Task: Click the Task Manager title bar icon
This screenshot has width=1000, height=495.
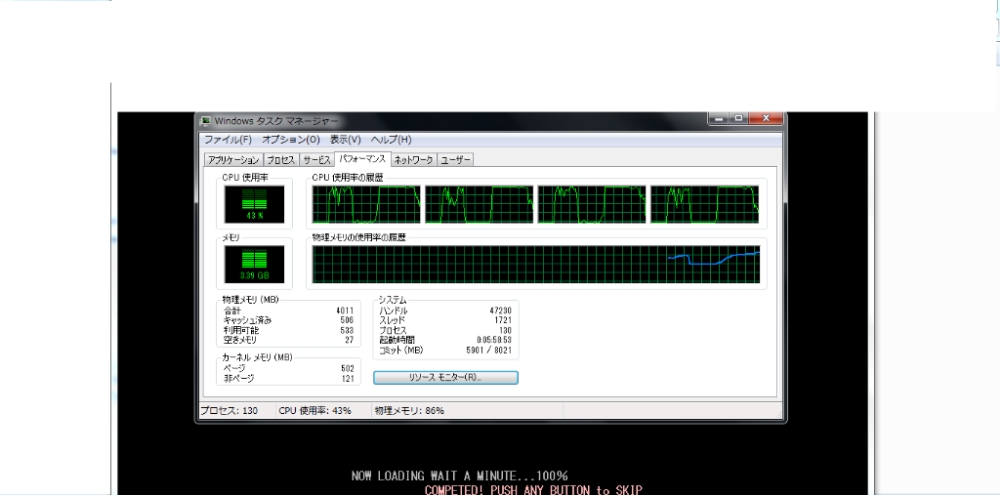Action: (x=206, y=122)
